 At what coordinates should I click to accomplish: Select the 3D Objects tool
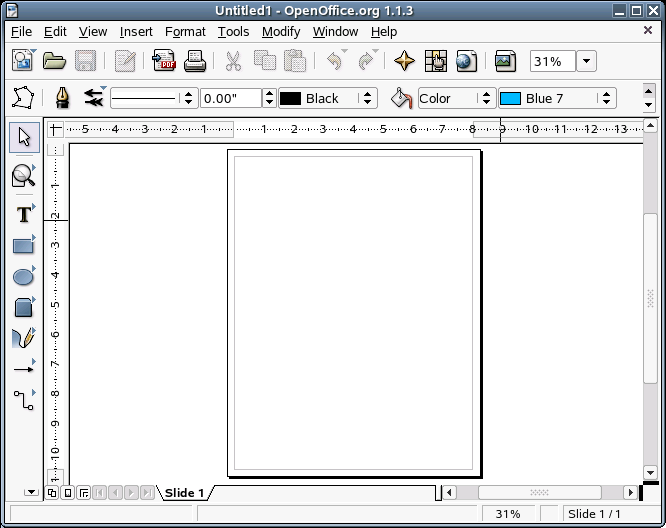coord(23,307)
